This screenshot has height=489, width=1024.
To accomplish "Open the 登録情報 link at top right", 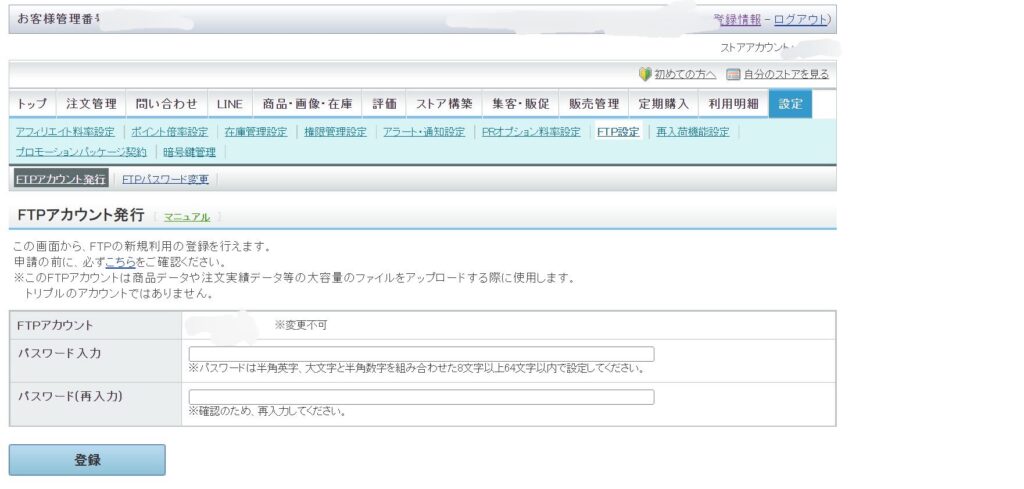I will click(x=737, y=19).
